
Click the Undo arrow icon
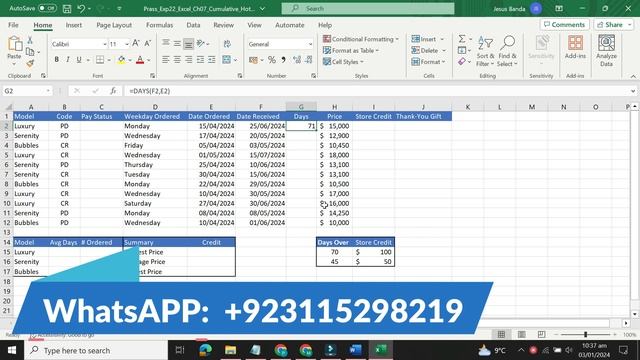pos(81,9)
